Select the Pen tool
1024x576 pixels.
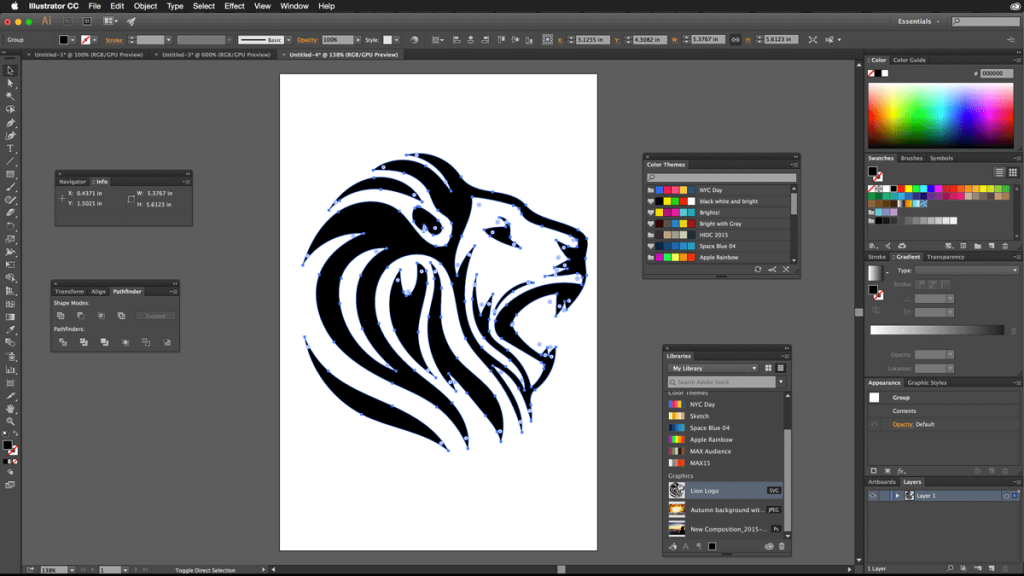[x=10, y=123]
